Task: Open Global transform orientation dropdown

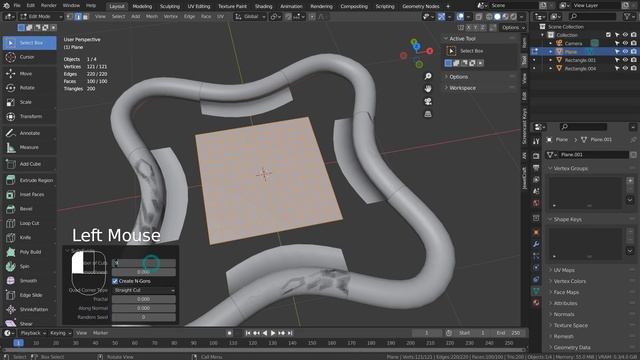Action: [x=250, y=17]
